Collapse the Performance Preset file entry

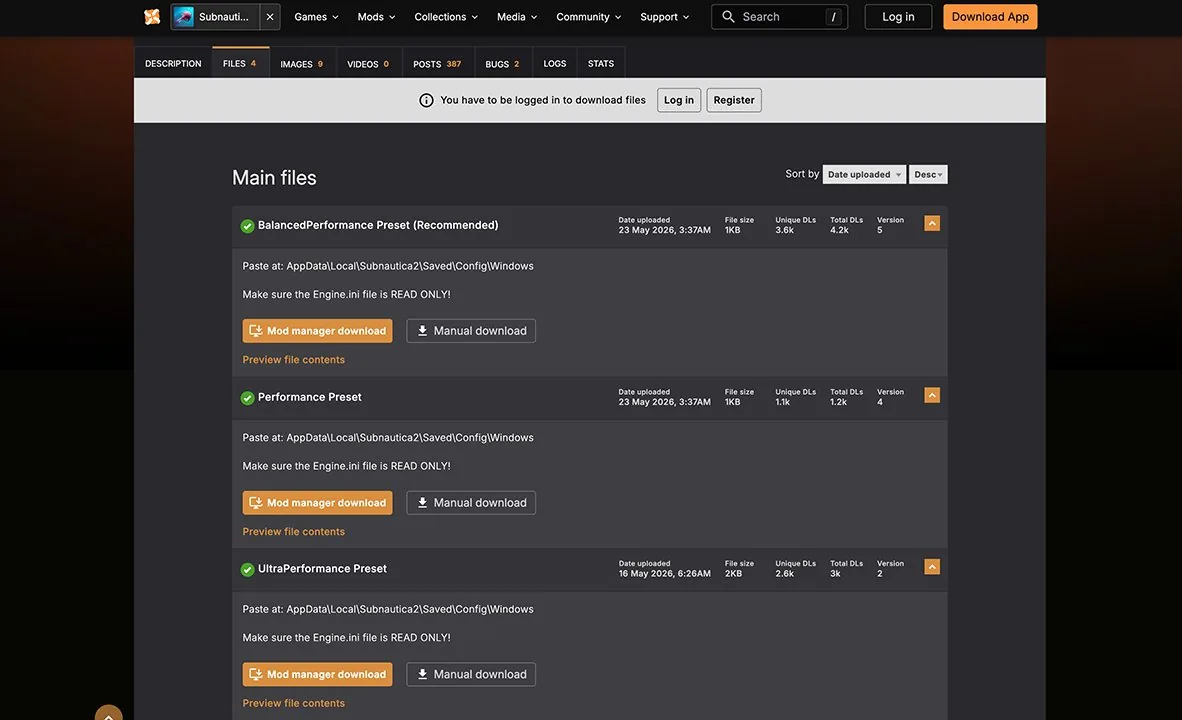pyautogui.click(x=932, y=395)
